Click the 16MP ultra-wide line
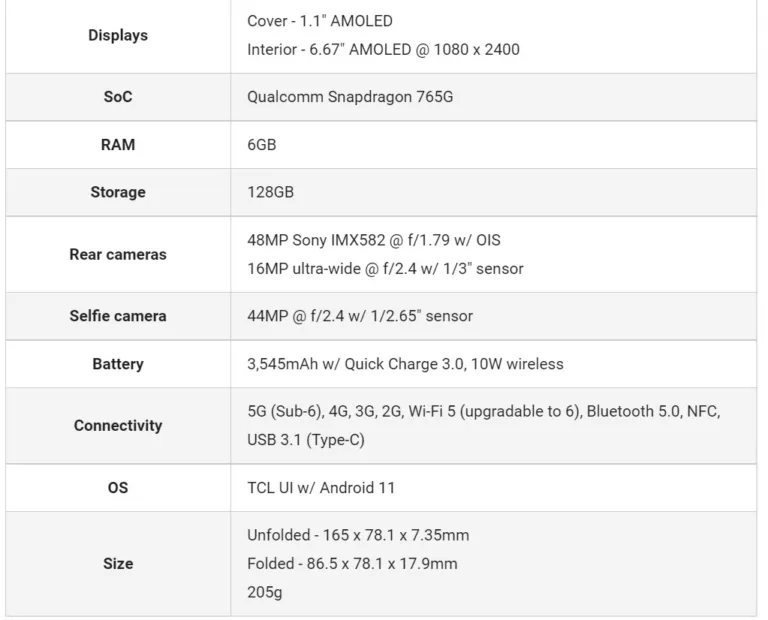 (x=385, y=268)
